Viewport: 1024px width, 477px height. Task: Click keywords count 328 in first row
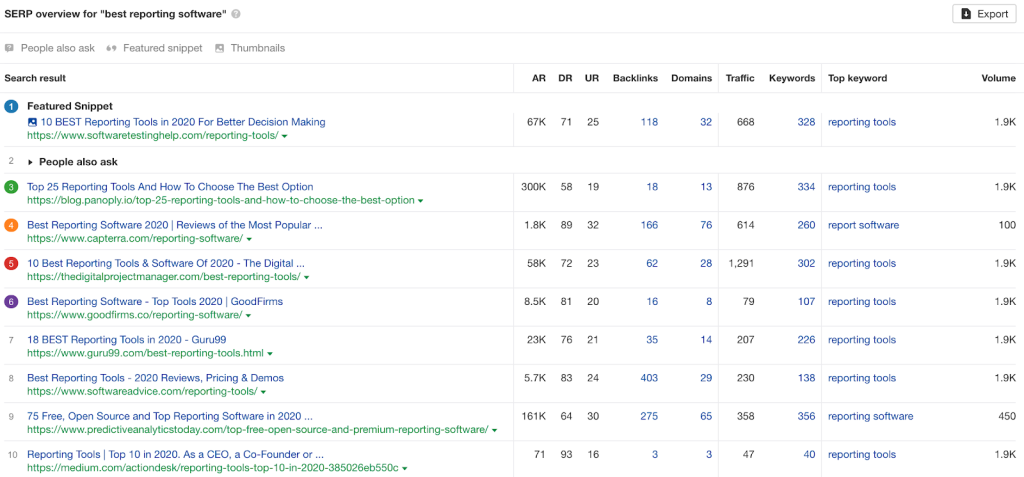click(806, 122)
